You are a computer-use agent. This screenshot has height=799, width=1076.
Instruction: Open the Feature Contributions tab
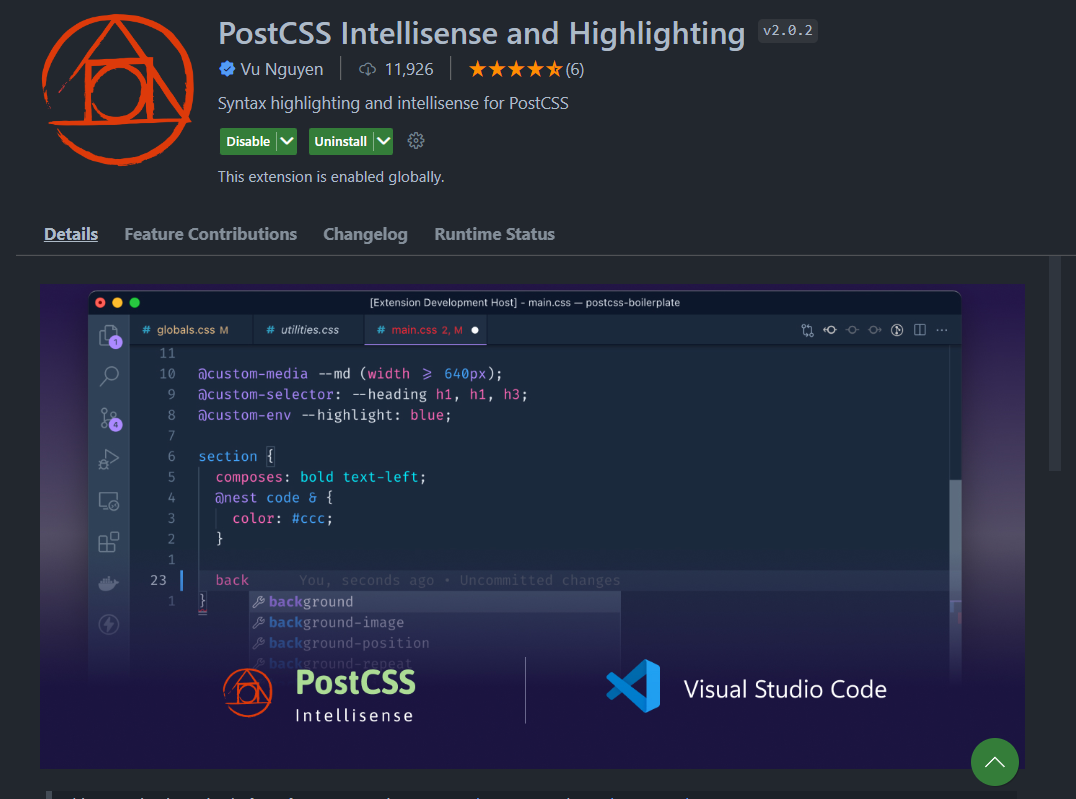point(210,234)
